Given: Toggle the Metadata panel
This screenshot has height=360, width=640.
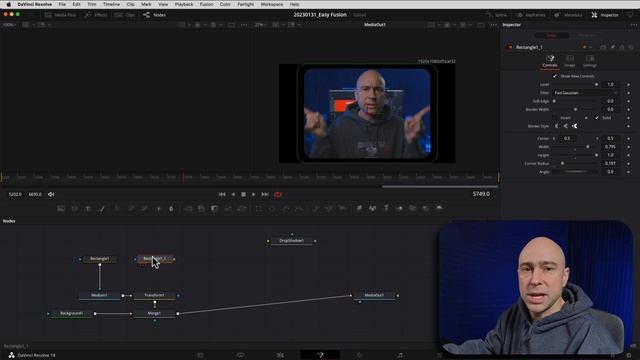Looking at the screenshot, I should point(568,15).
